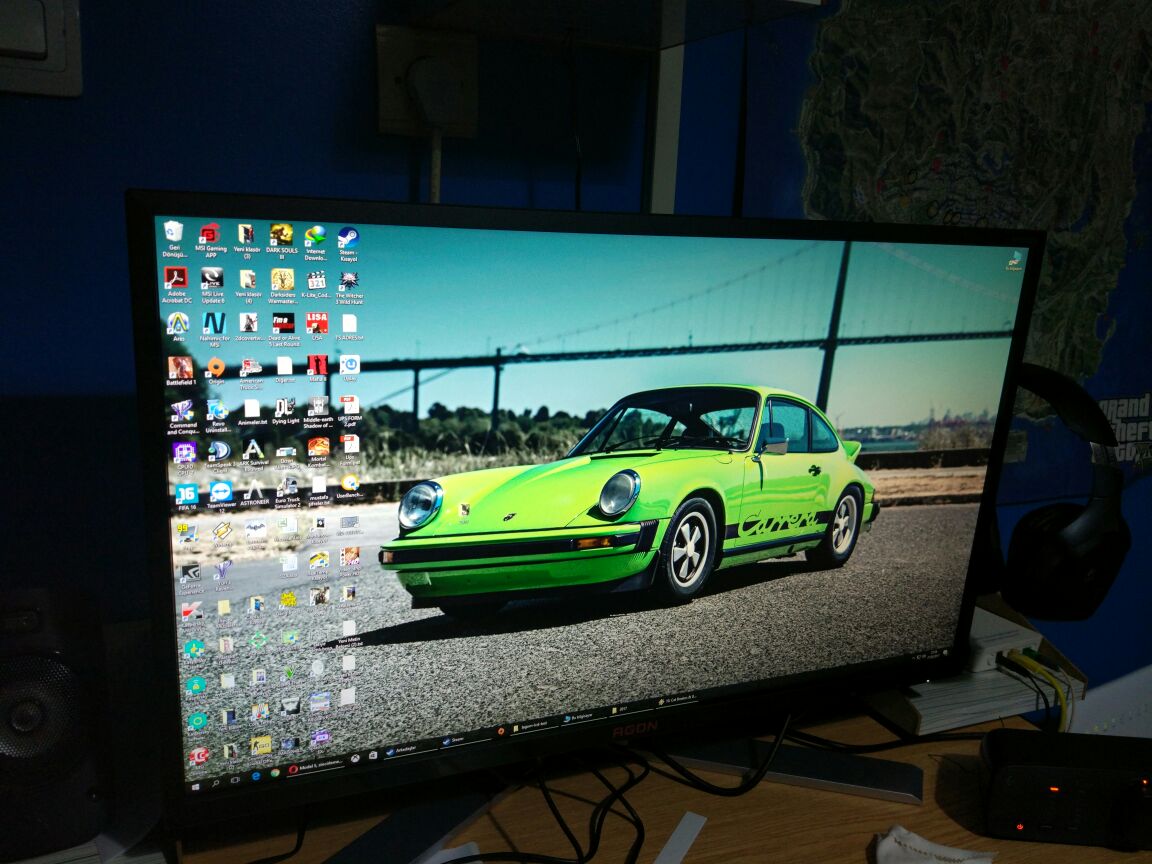Open taskbar search magnifier

coord(216,783)
